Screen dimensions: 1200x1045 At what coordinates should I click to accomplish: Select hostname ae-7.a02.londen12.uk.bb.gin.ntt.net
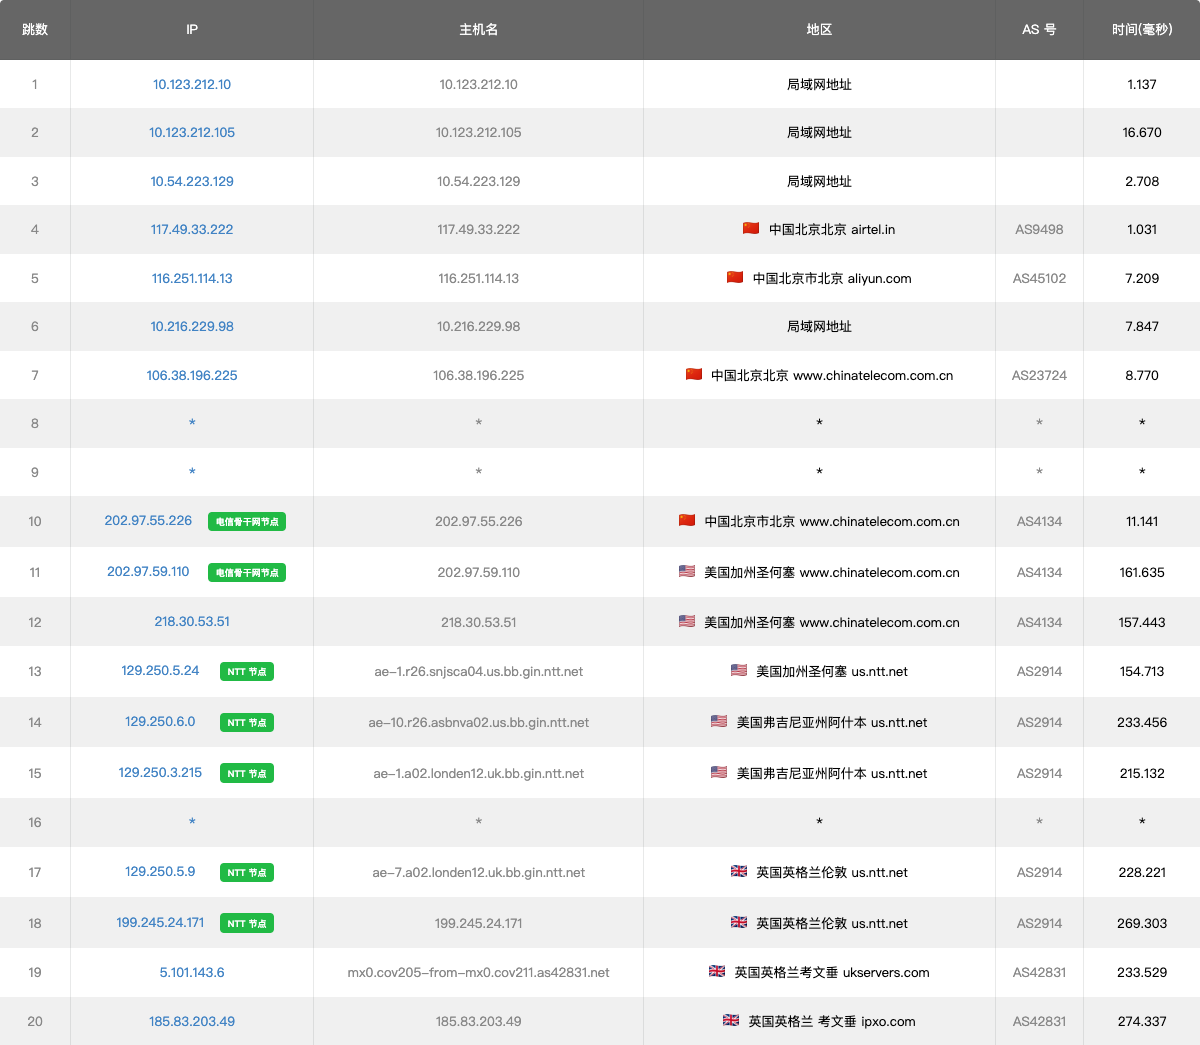click(478, 873)
